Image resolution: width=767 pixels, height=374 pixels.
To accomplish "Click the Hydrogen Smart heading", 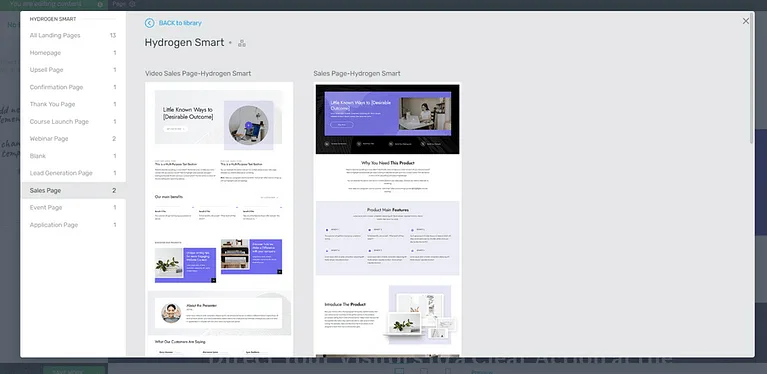I will click(184, 43).
